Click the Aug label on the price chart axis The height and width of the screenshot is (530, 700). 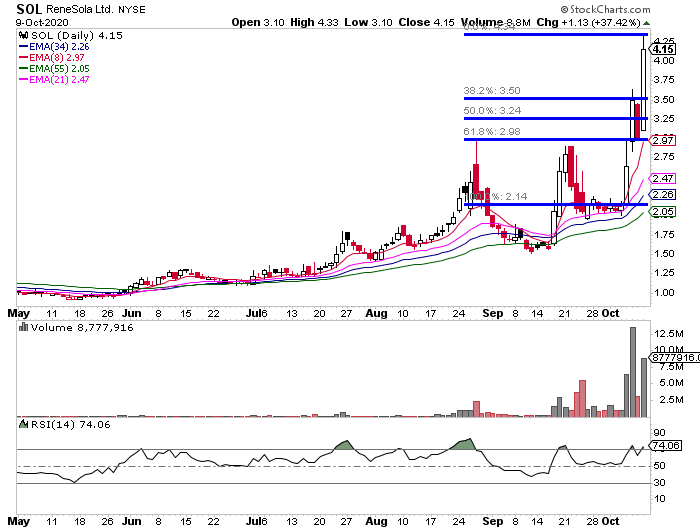(376, 313)
